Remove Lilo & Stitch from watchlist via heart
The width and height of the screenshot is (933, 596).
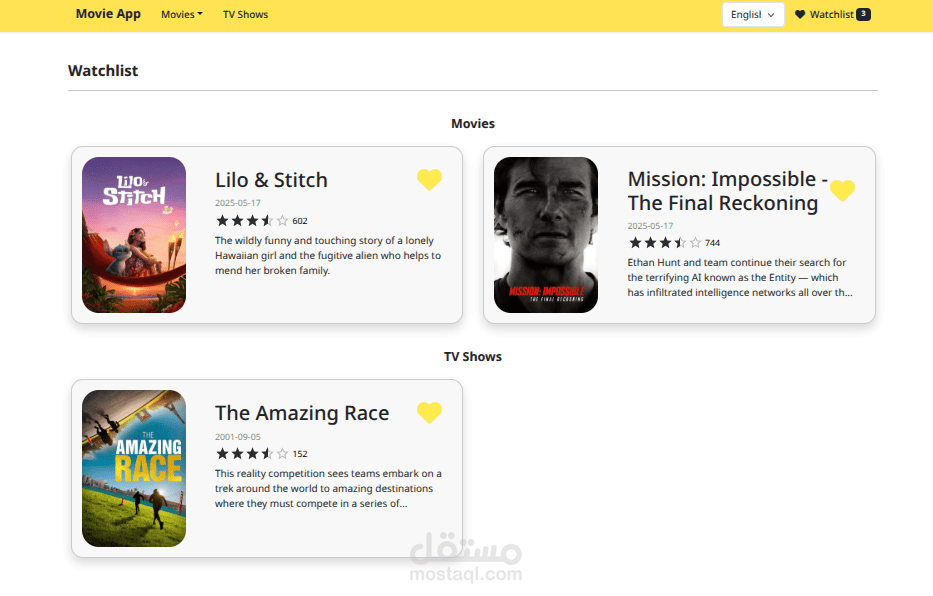pos(429,179)
